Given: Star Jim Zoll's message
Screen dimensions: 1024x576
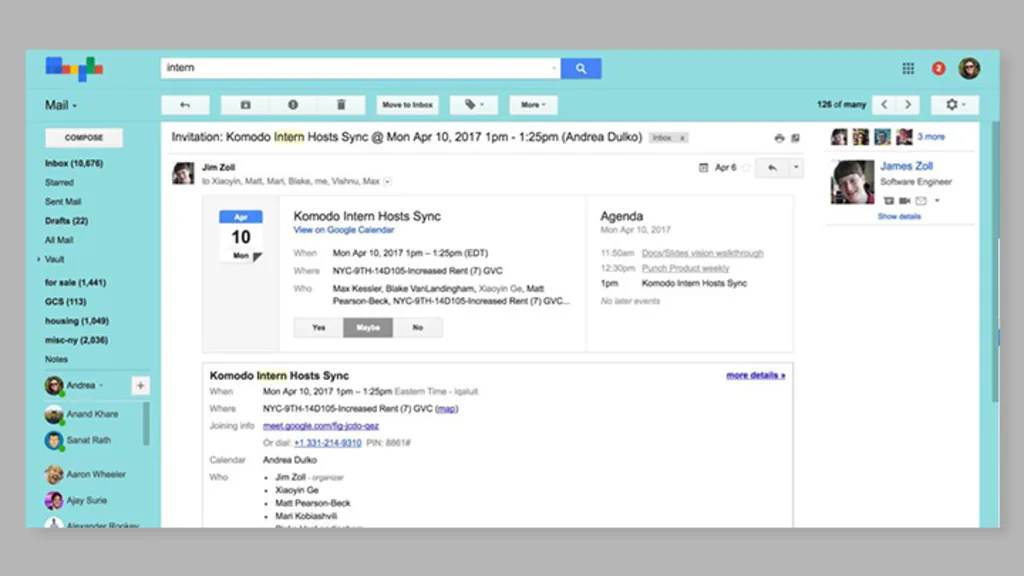Looking at the screenshot, I should tap(746, 167).
